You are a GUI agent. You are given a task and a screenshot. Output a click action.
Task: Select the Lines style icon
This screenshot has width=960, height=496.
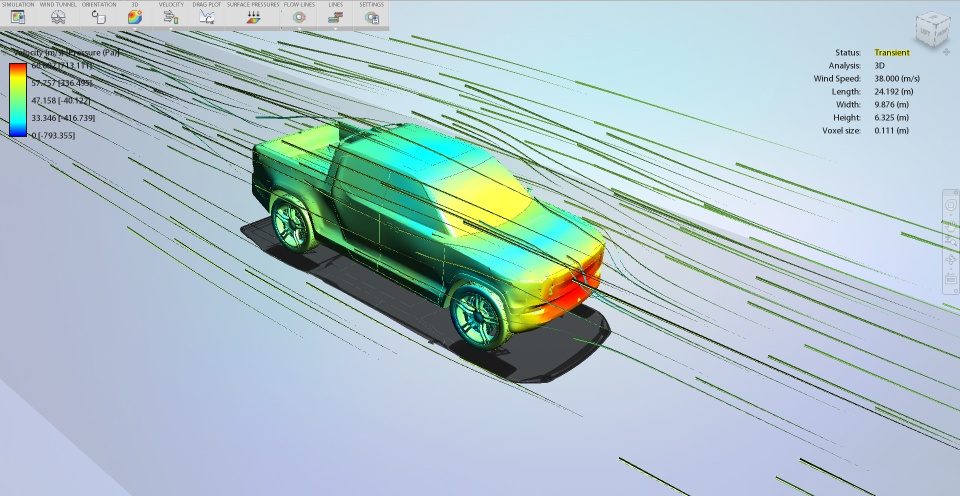(335, 17)
